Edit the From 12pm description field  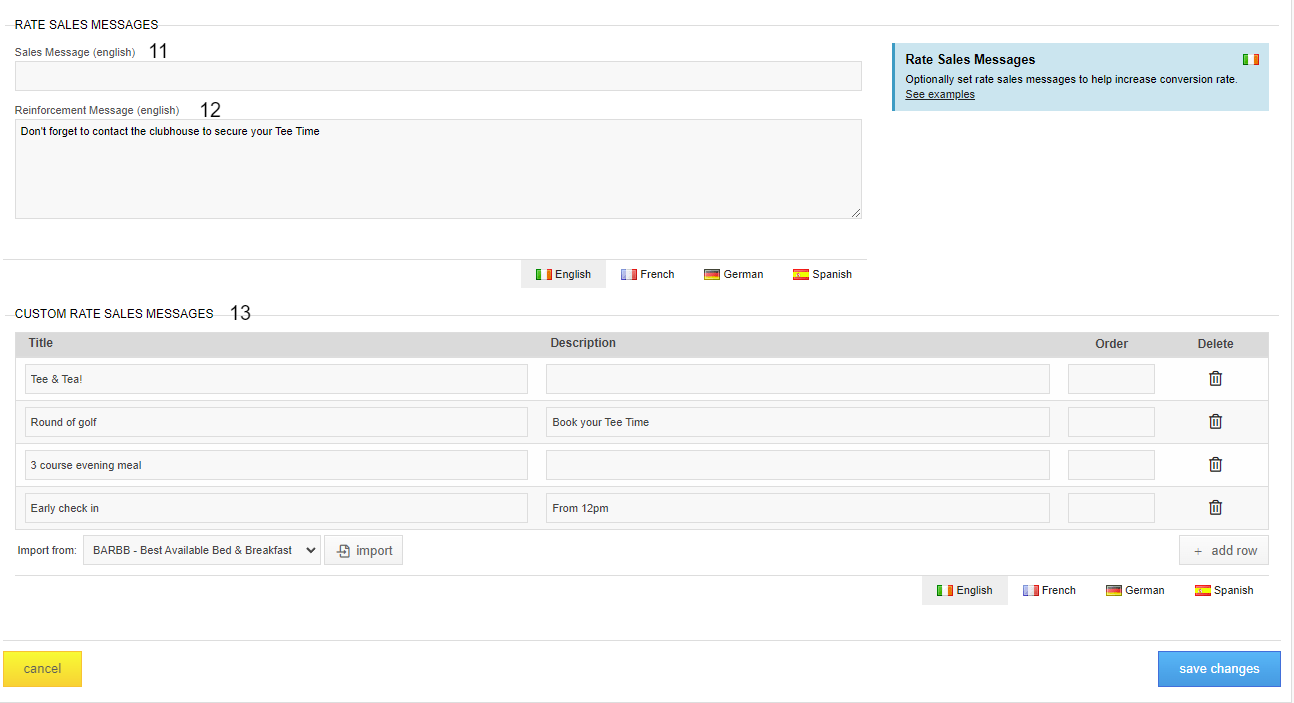[798, 508]
